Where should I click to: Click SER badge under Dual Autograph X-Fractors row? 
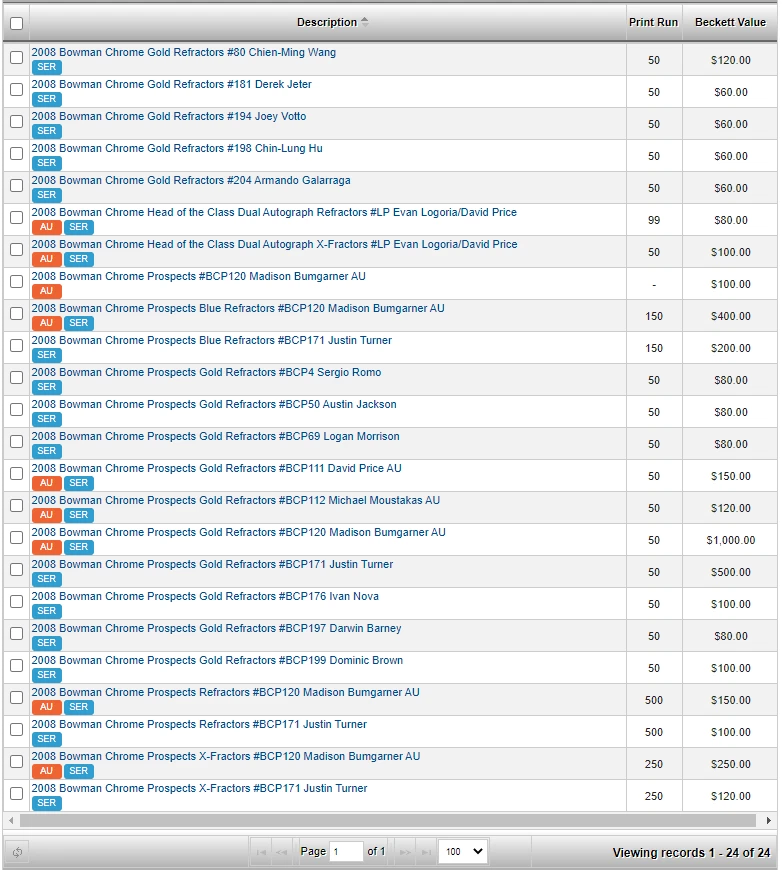click(79, 259)
